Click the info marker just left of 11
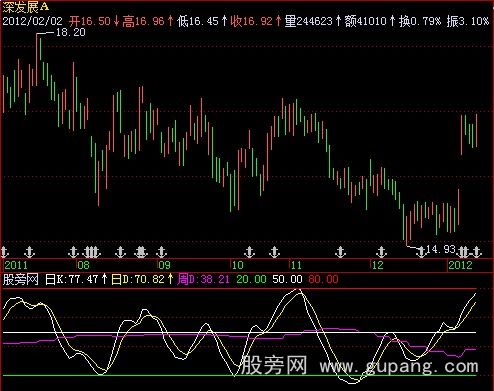The image size is (494, 391). (274, 252)
